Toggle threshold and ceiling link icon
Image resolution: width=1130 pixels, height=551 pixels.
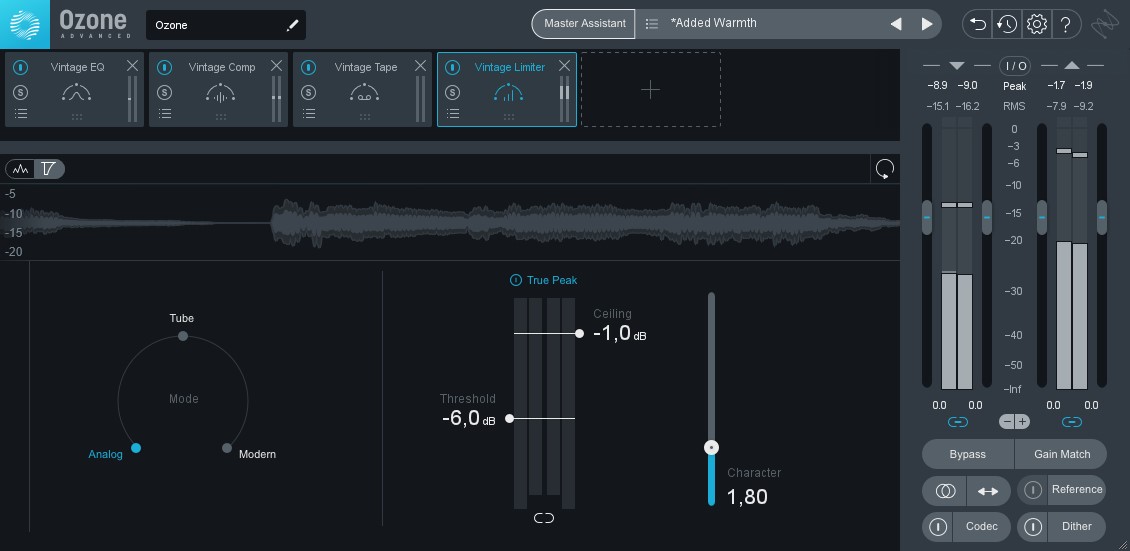(x=544, y=518)
